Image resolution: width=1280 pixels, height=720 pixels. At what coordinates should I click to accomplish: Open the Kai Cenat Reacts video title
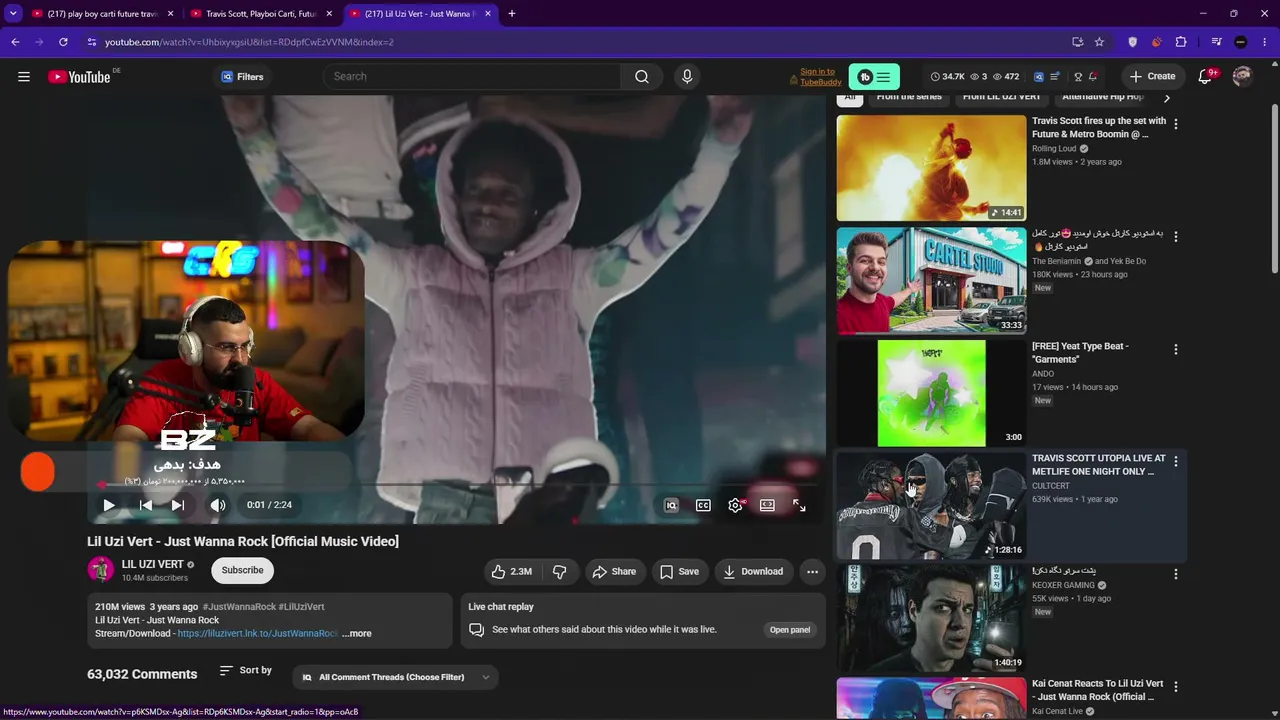[x=1098, y=690]
